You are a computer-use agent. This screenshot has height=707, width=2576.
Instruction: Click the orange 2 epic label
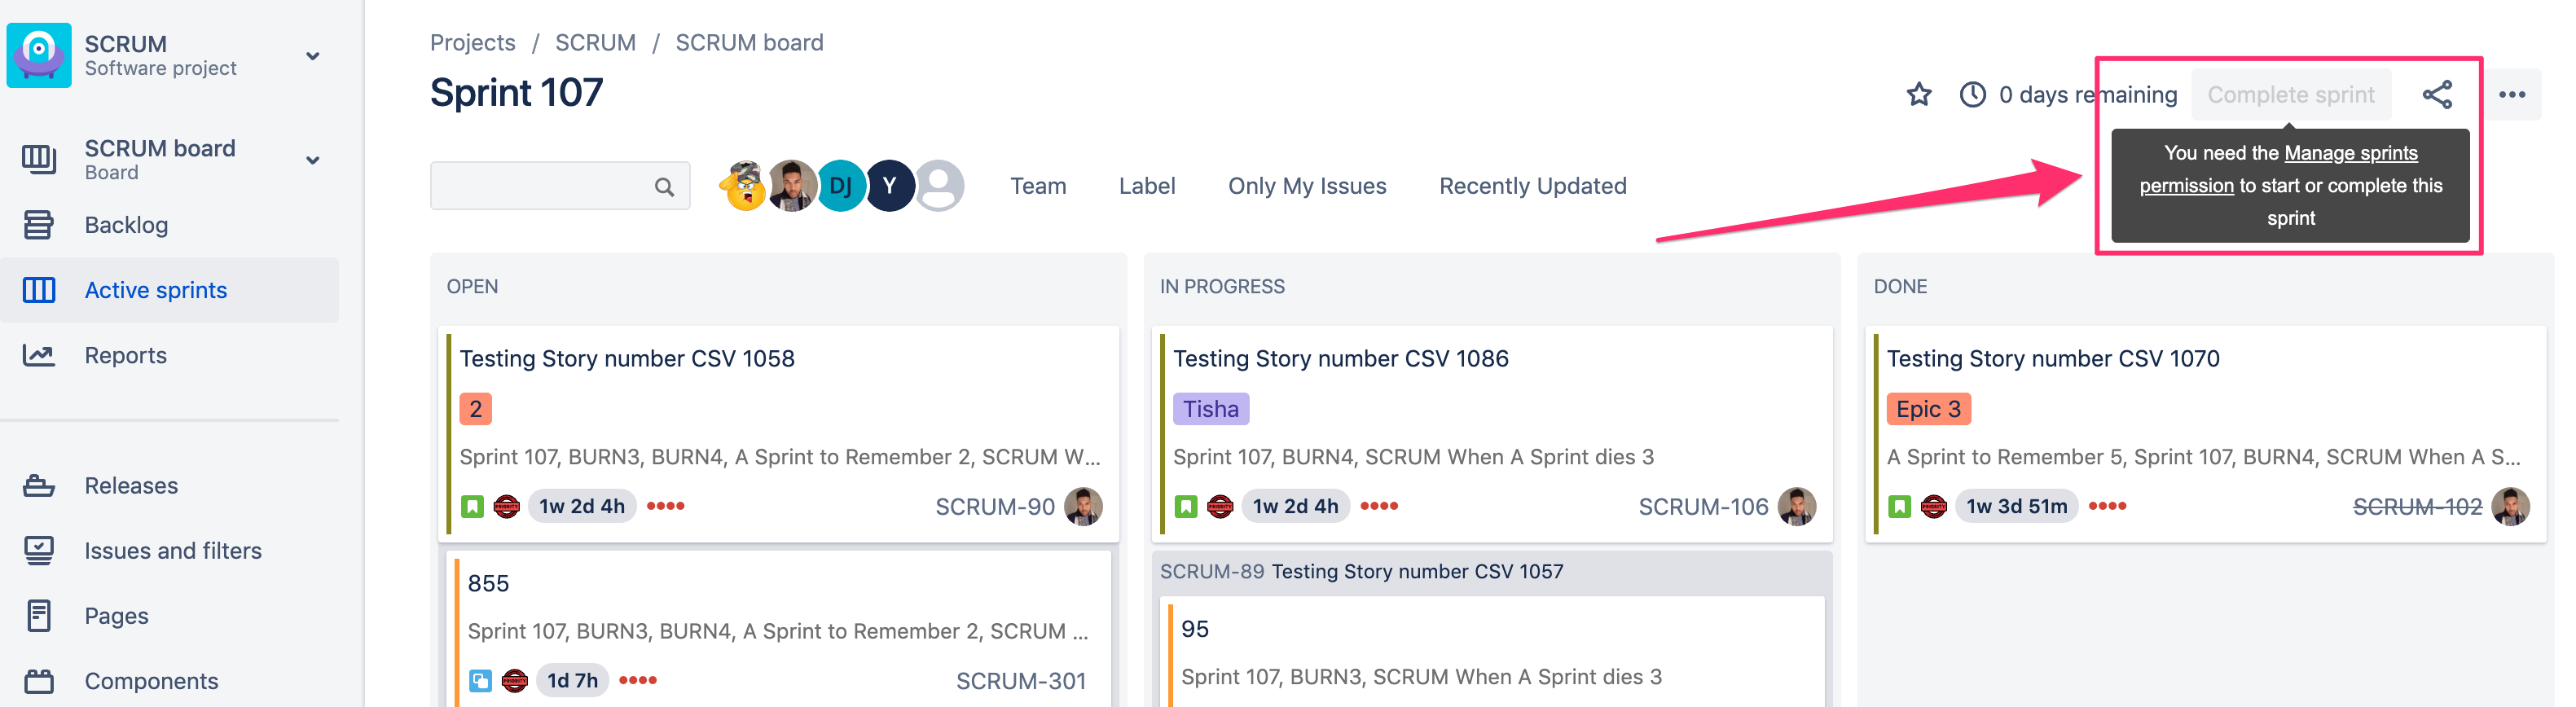[x=476, y=409]
